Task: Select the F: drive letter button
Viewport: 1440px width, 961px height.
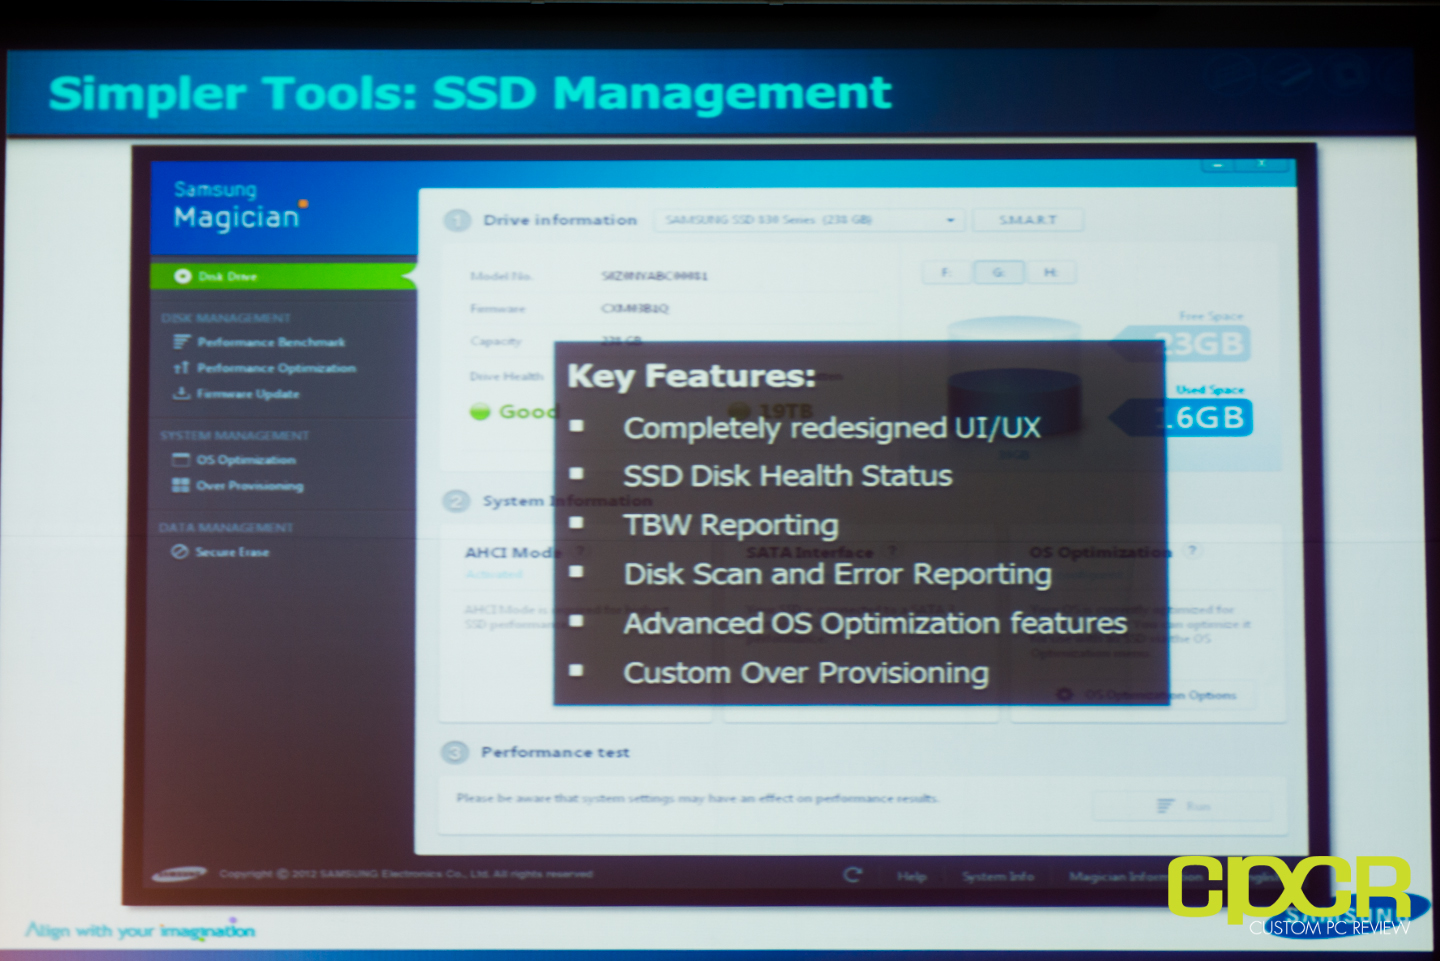Action: [945, 272]
